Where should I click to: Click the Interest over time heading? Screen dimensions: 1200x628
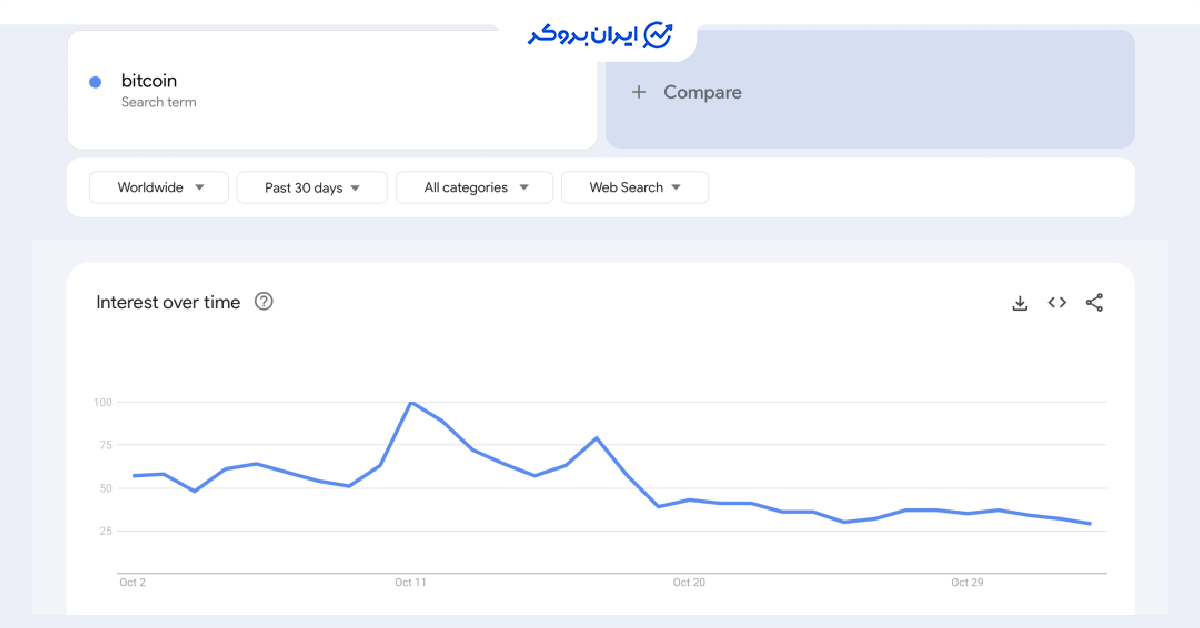[x=168, y=301]
